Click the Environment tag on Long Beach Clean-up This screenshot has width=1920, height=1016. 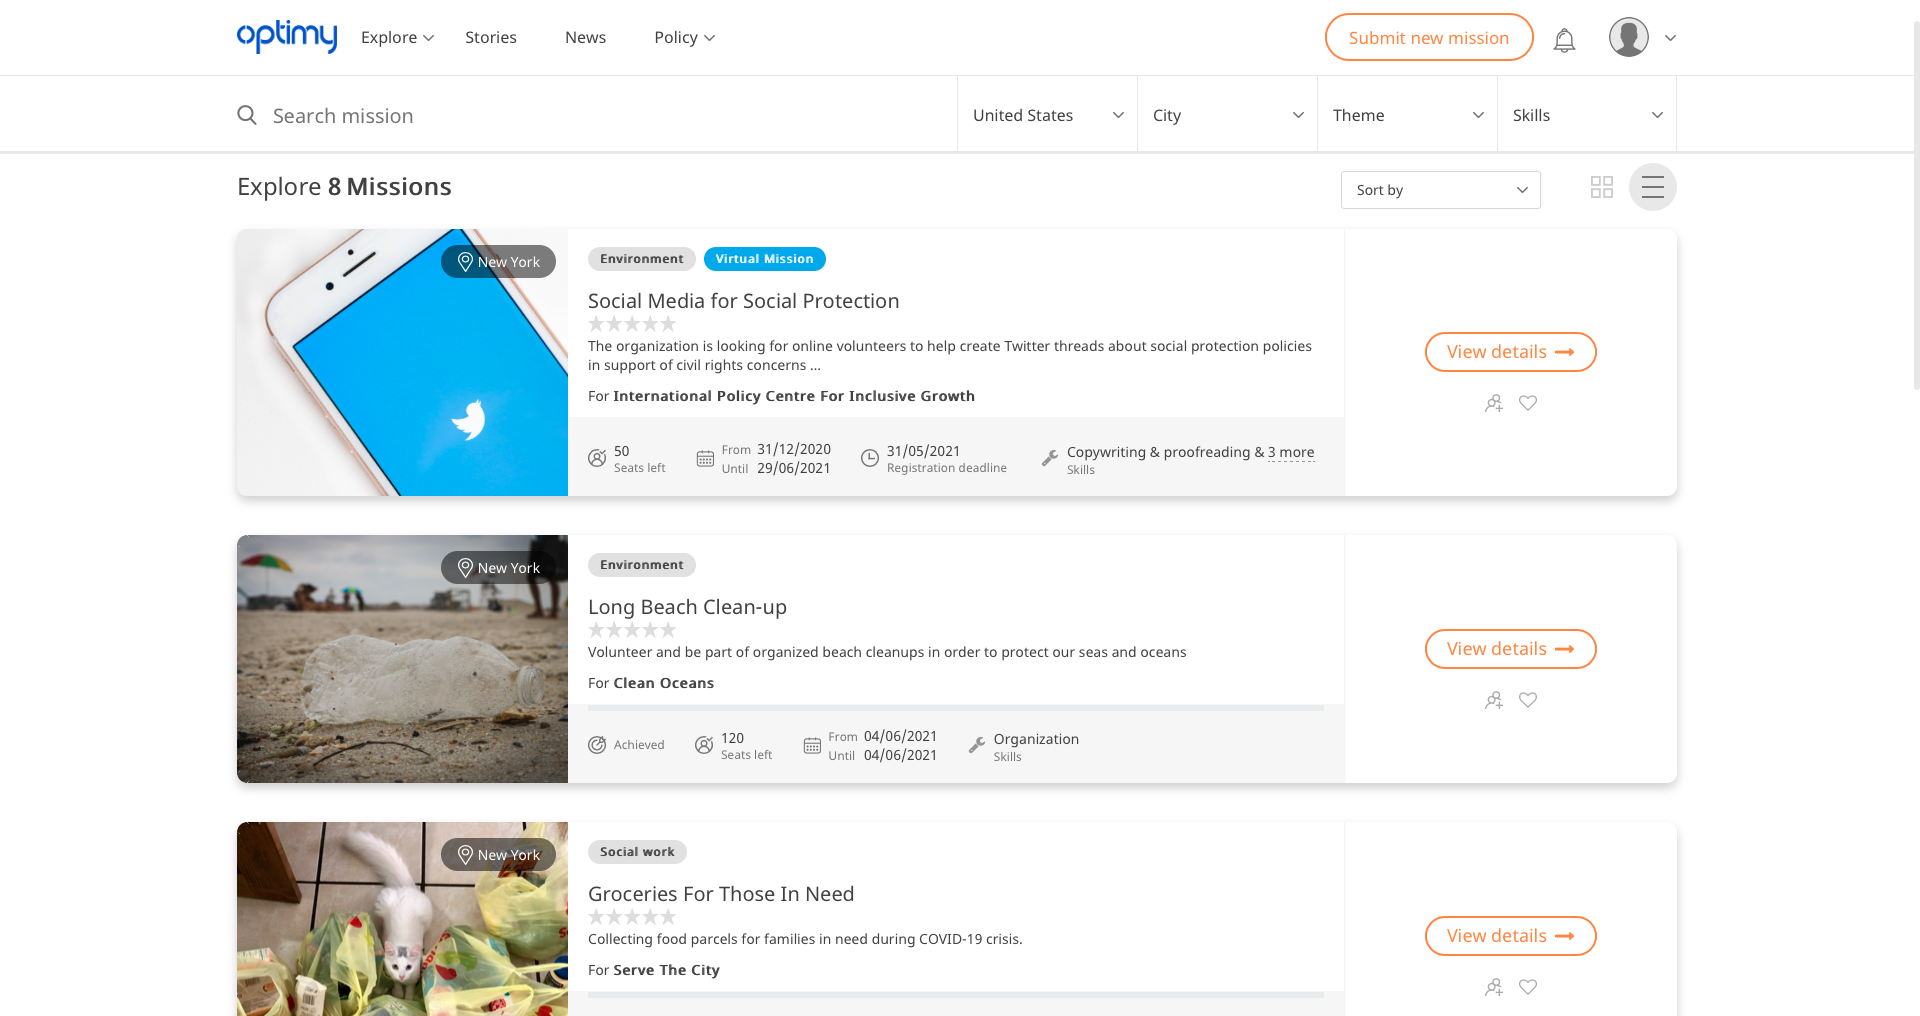641,565
